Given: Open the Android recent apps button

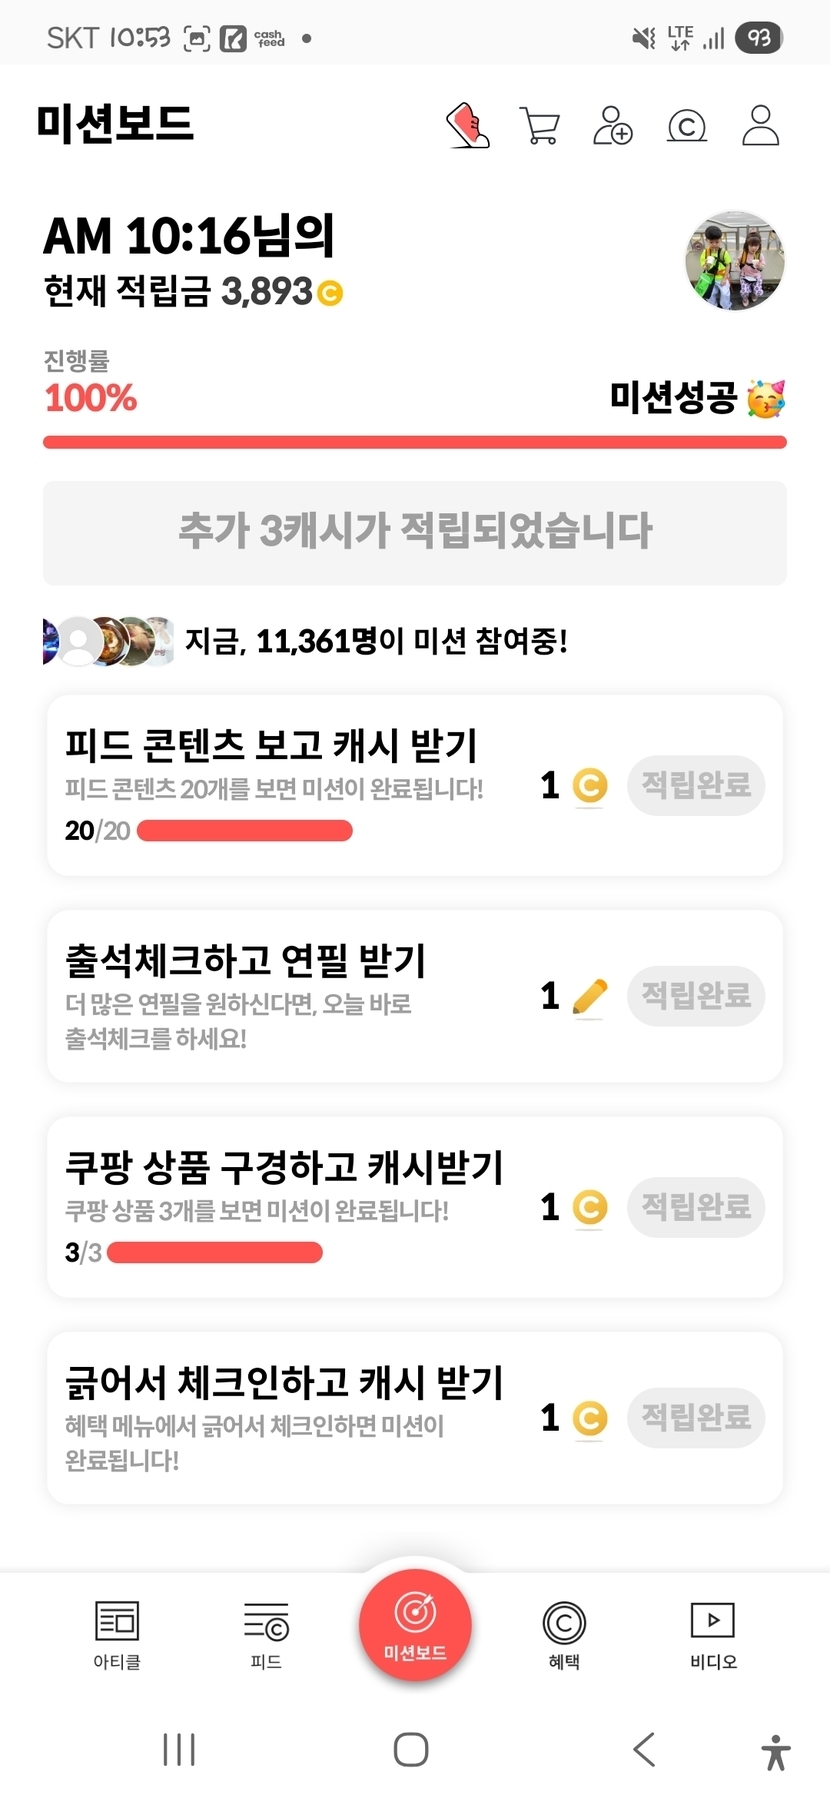Looking at the screenshot, I should (179, 1749).
